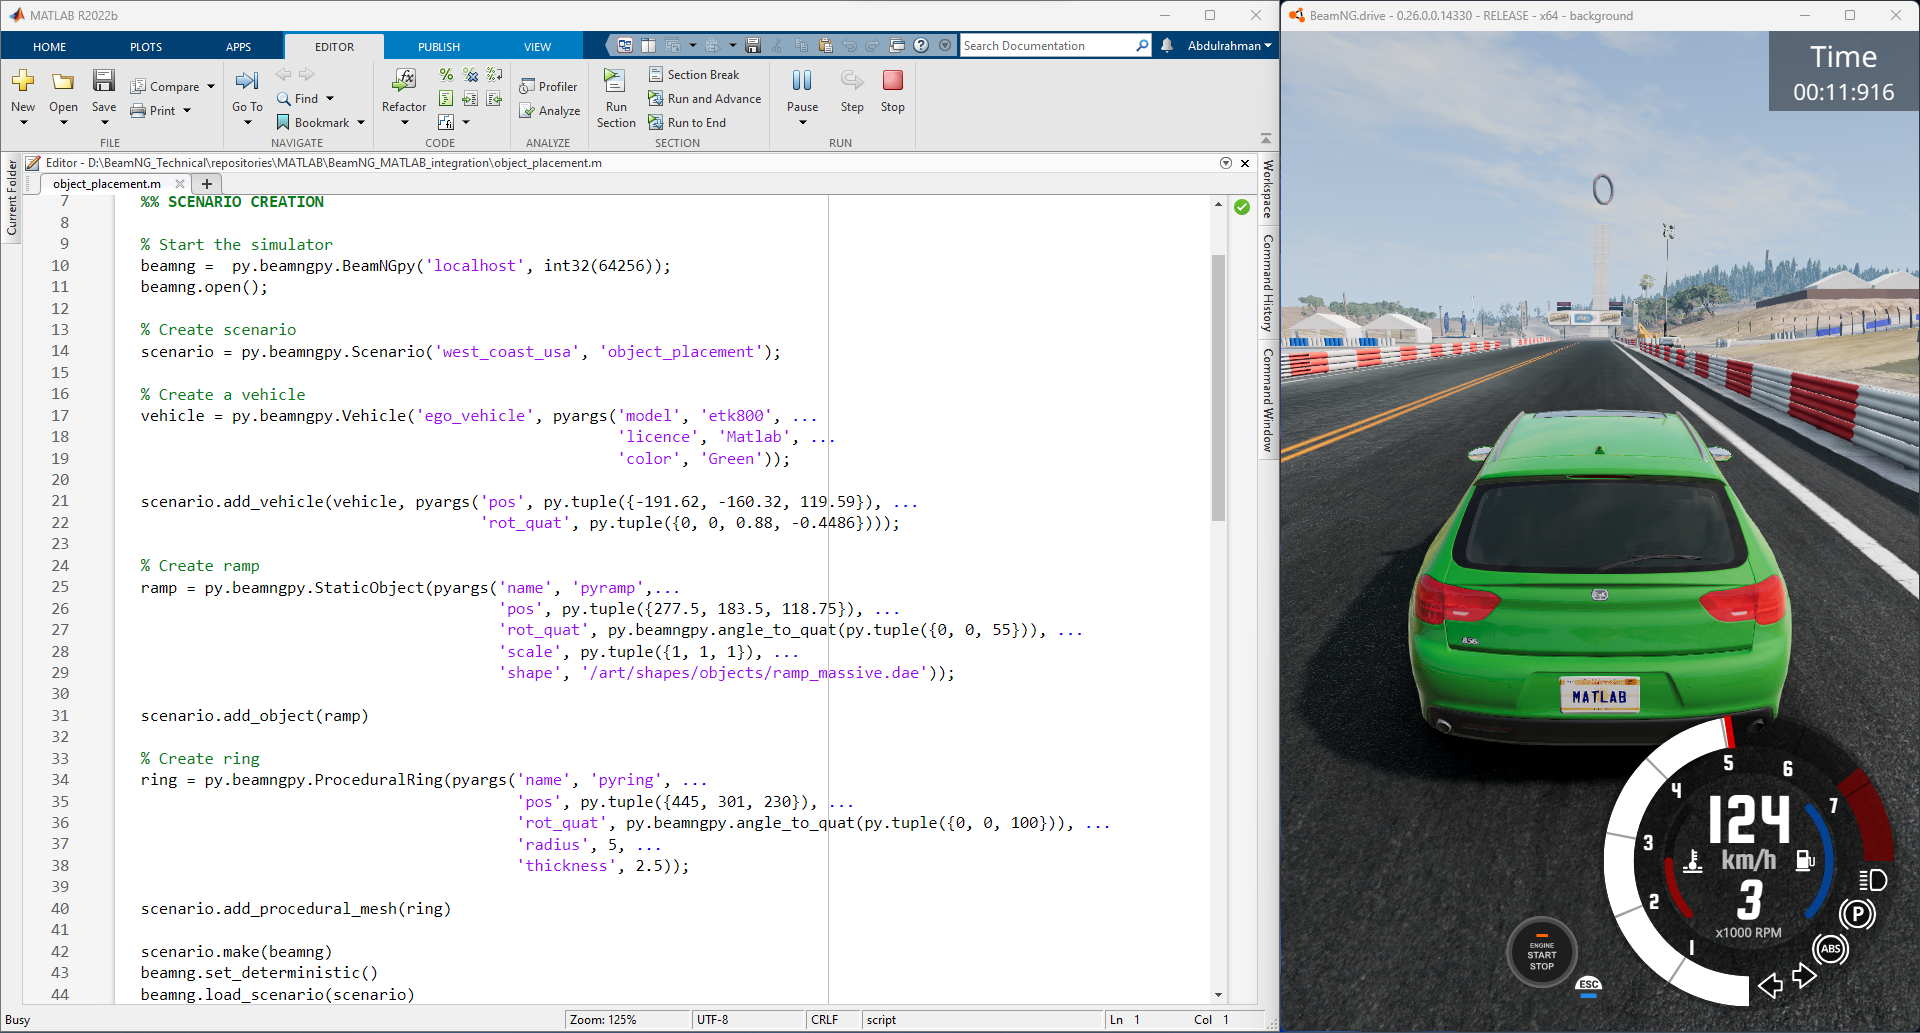Open the Current Folder side panel
The width and height of the screenshot is (1920, 1033).
[12, 198]
